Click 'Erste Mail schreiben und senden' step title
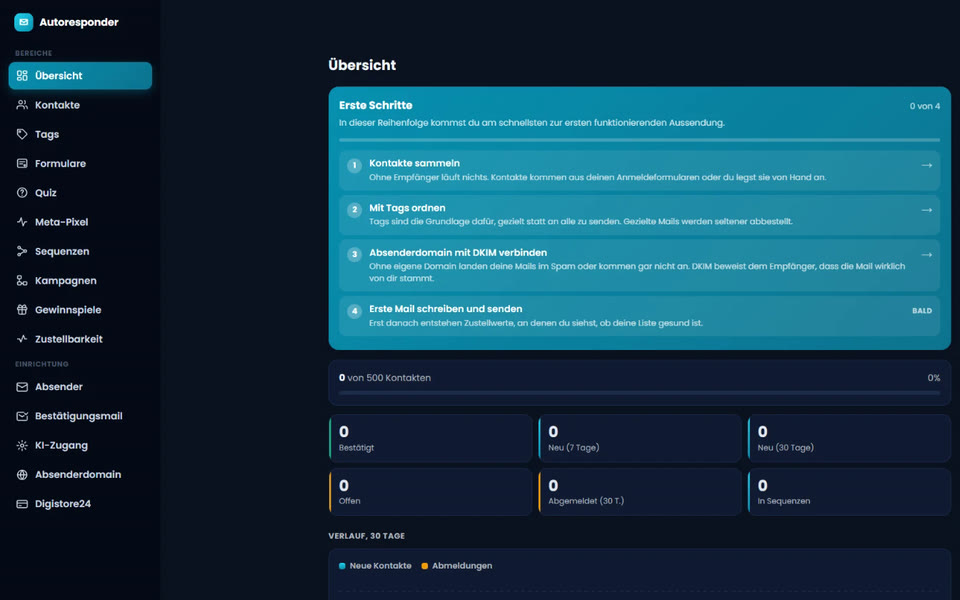The width and height of the screenshot is (960, 600). [x=446, y=309]
